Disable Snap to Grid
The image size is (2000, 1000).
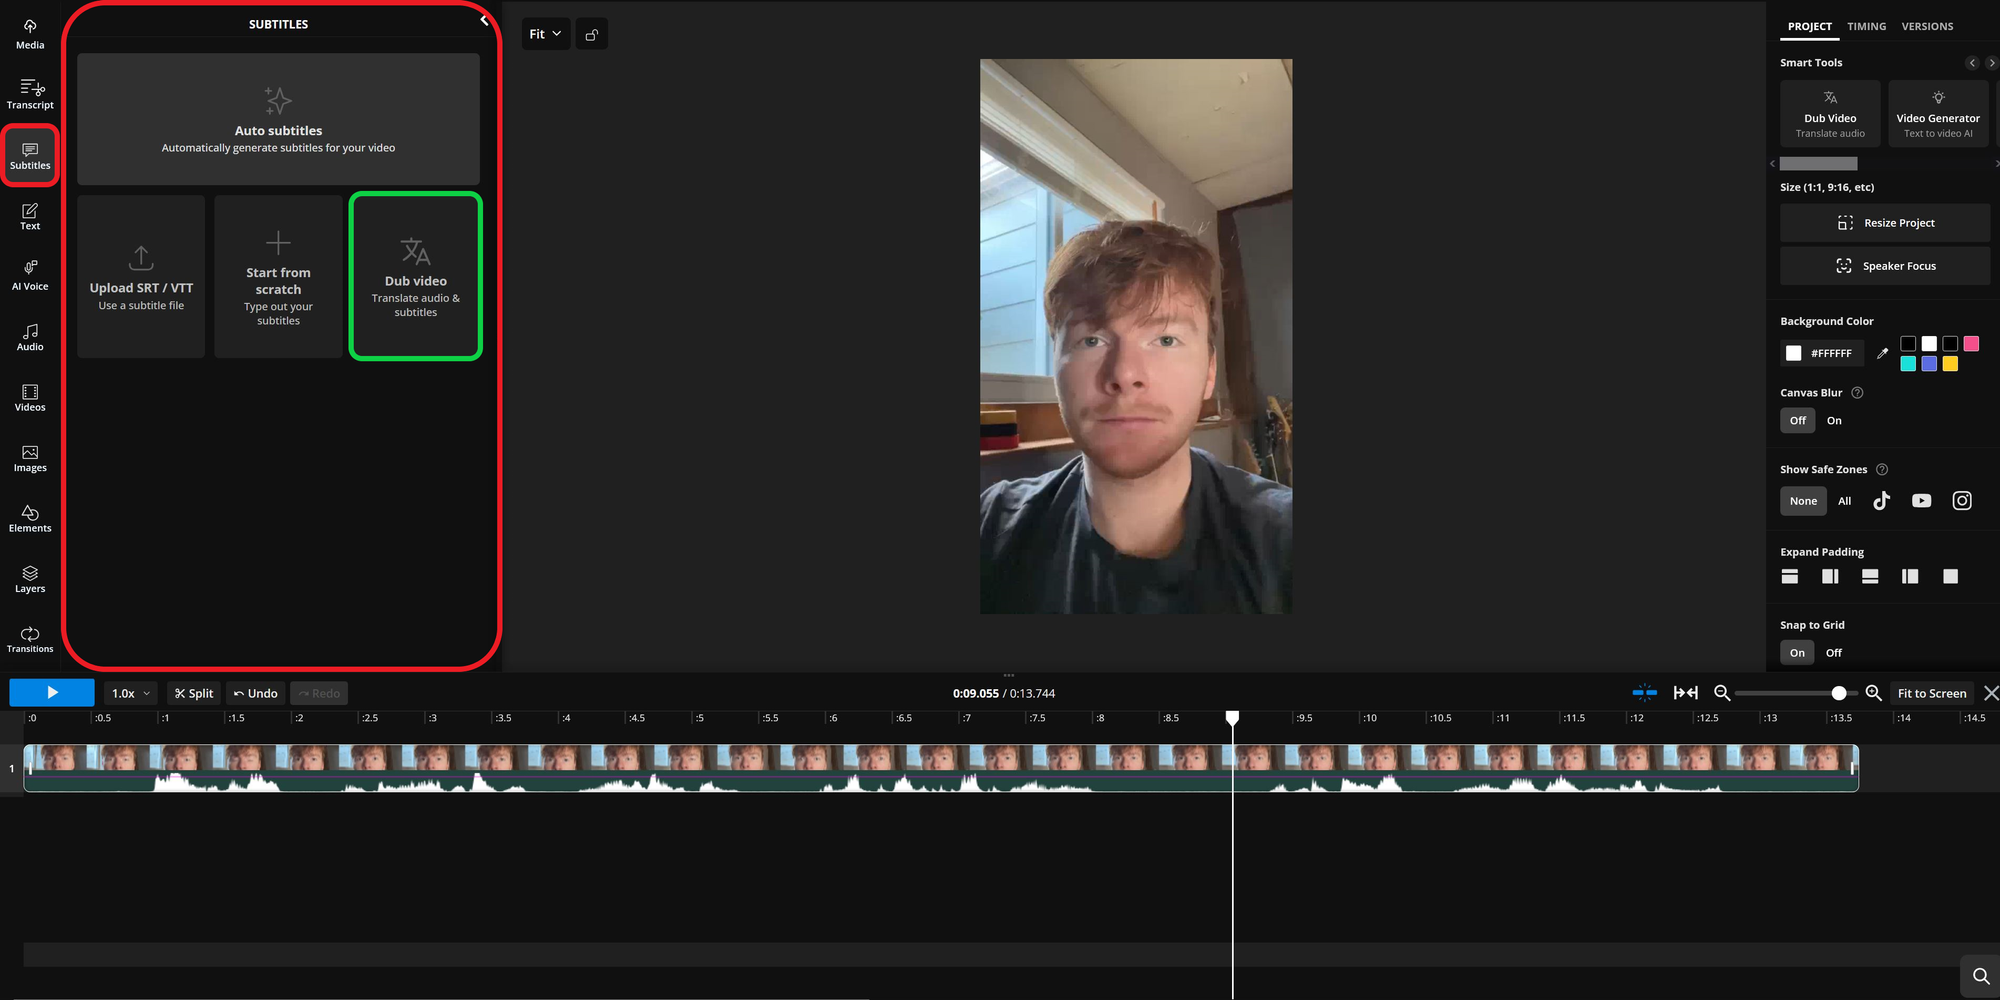click(1834, 652)
